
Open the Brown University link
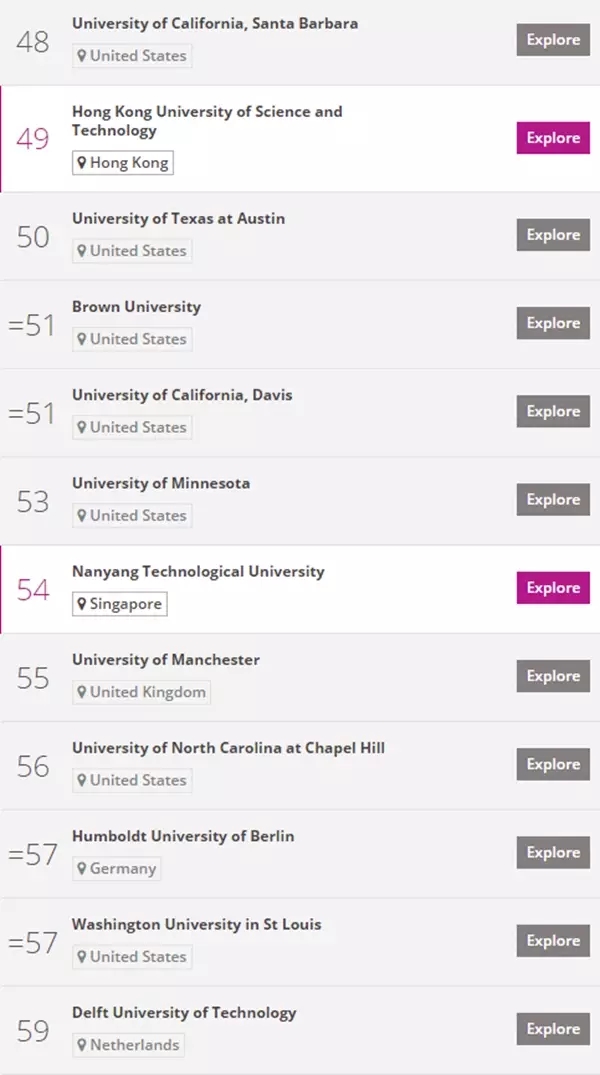pos(136,306)
